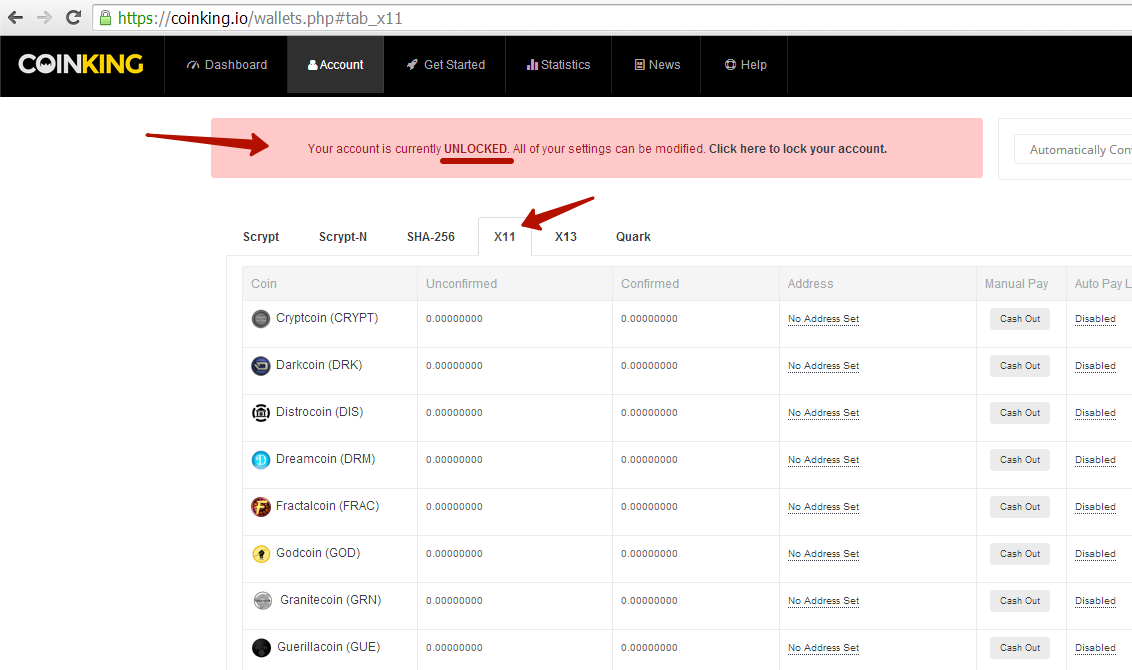
Task: Click Disabled auto pay for Granitecoin
Action: (x=1095, y=601)
